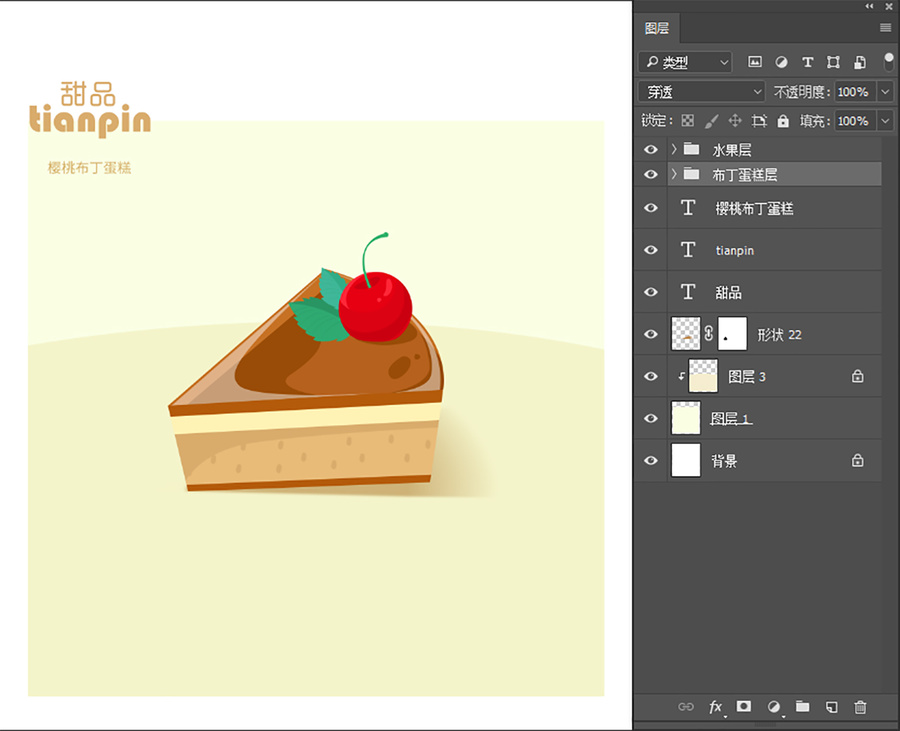The height and width of the screenshot is (731, 900).
Task: Select the 背景 layer thumbnail
Action: click(x=686, y=460)
